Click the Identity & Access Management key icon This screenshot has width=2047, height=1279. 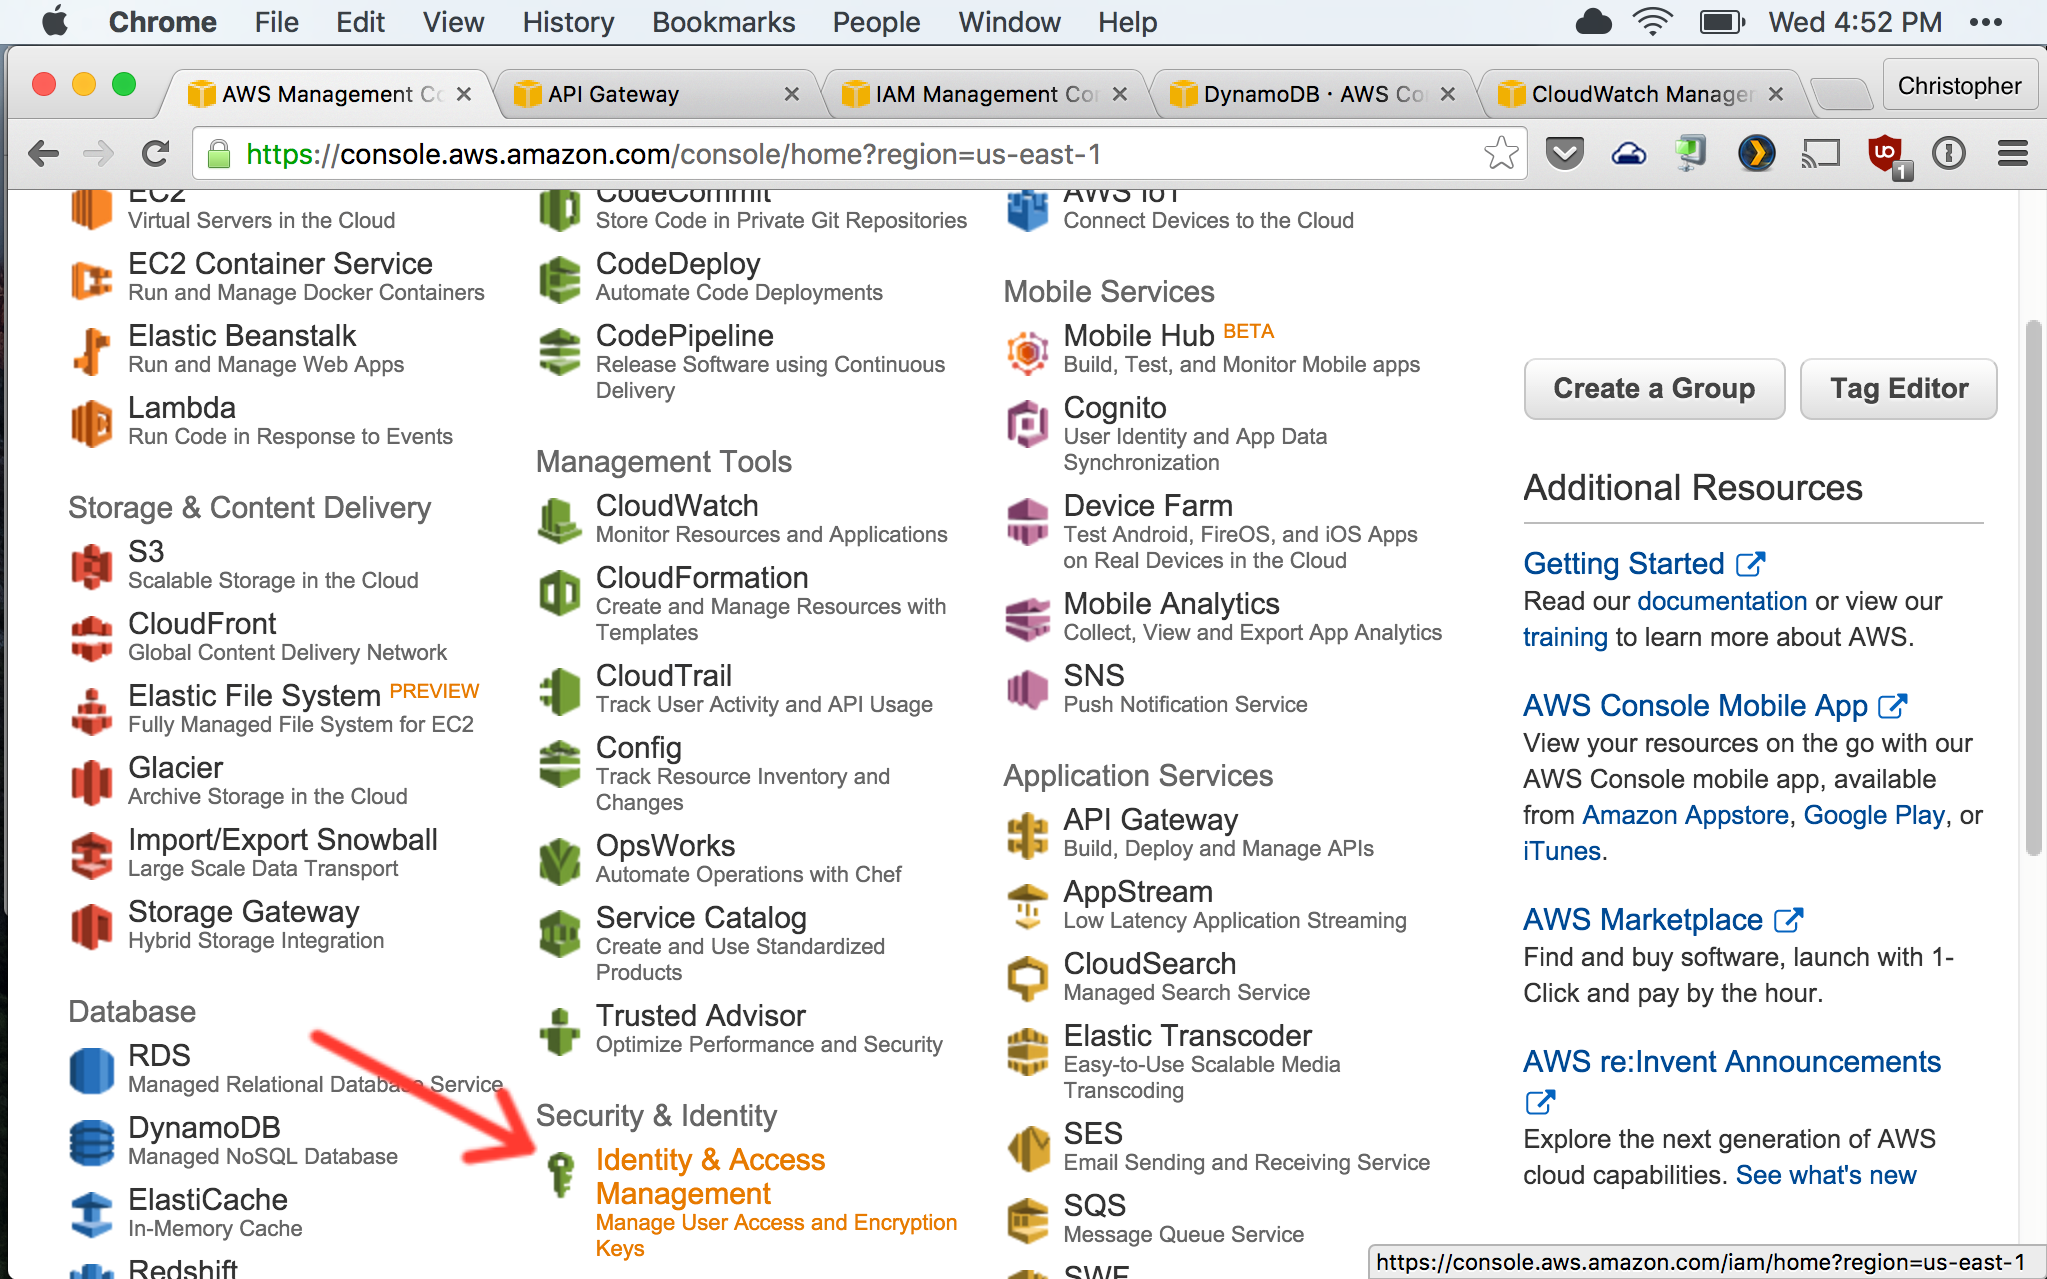pos(561,1174)
